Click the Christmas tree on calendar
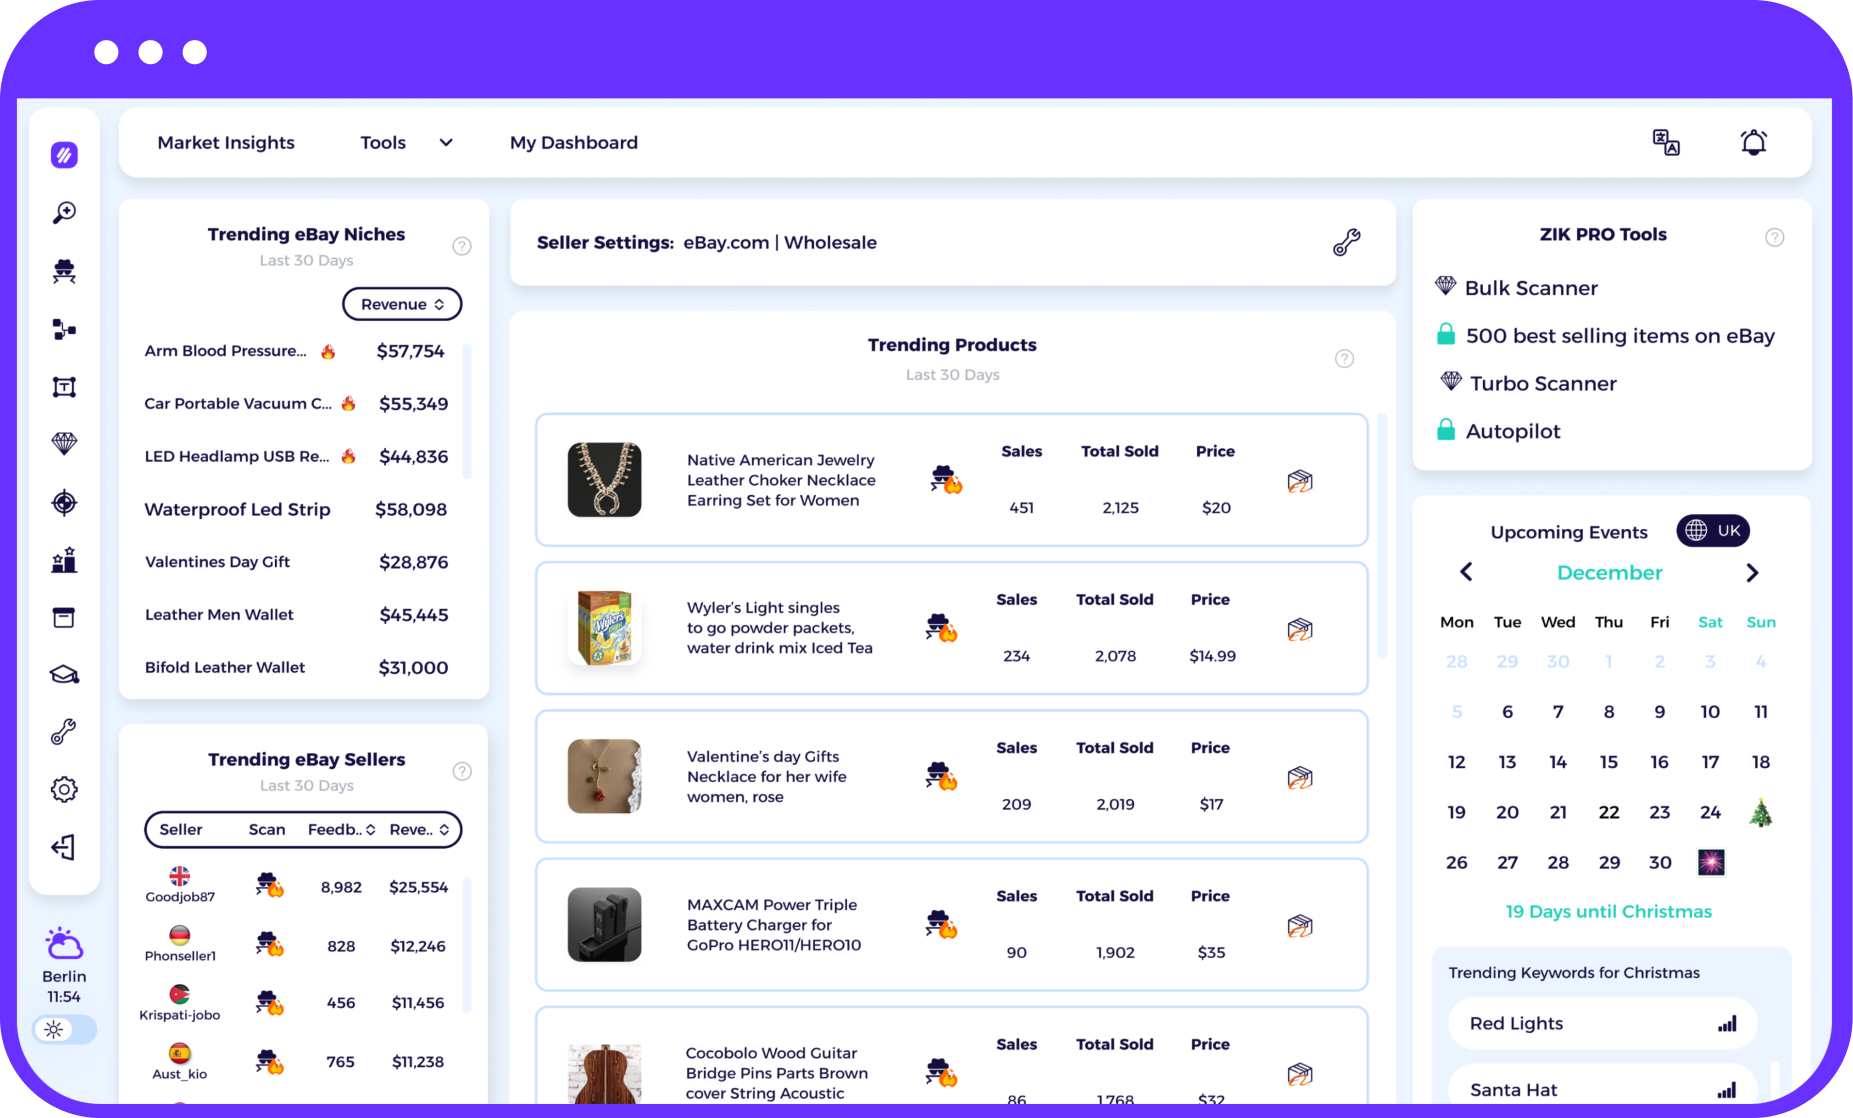Image resolution: width=1853 pixels, height=1118 pixels. click(1761, 812)
